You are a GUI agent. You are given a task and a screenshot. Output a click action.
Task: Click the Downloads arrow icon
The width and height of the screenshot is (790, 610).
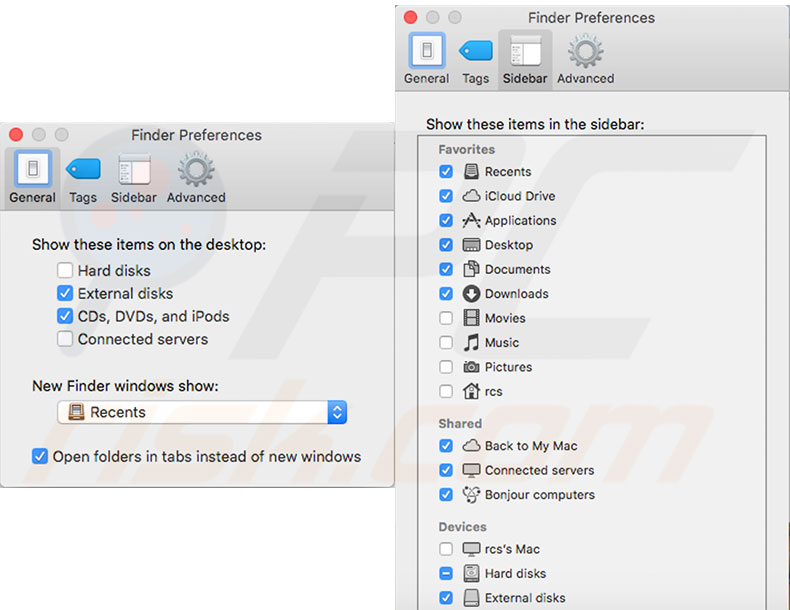coord(471,294)
